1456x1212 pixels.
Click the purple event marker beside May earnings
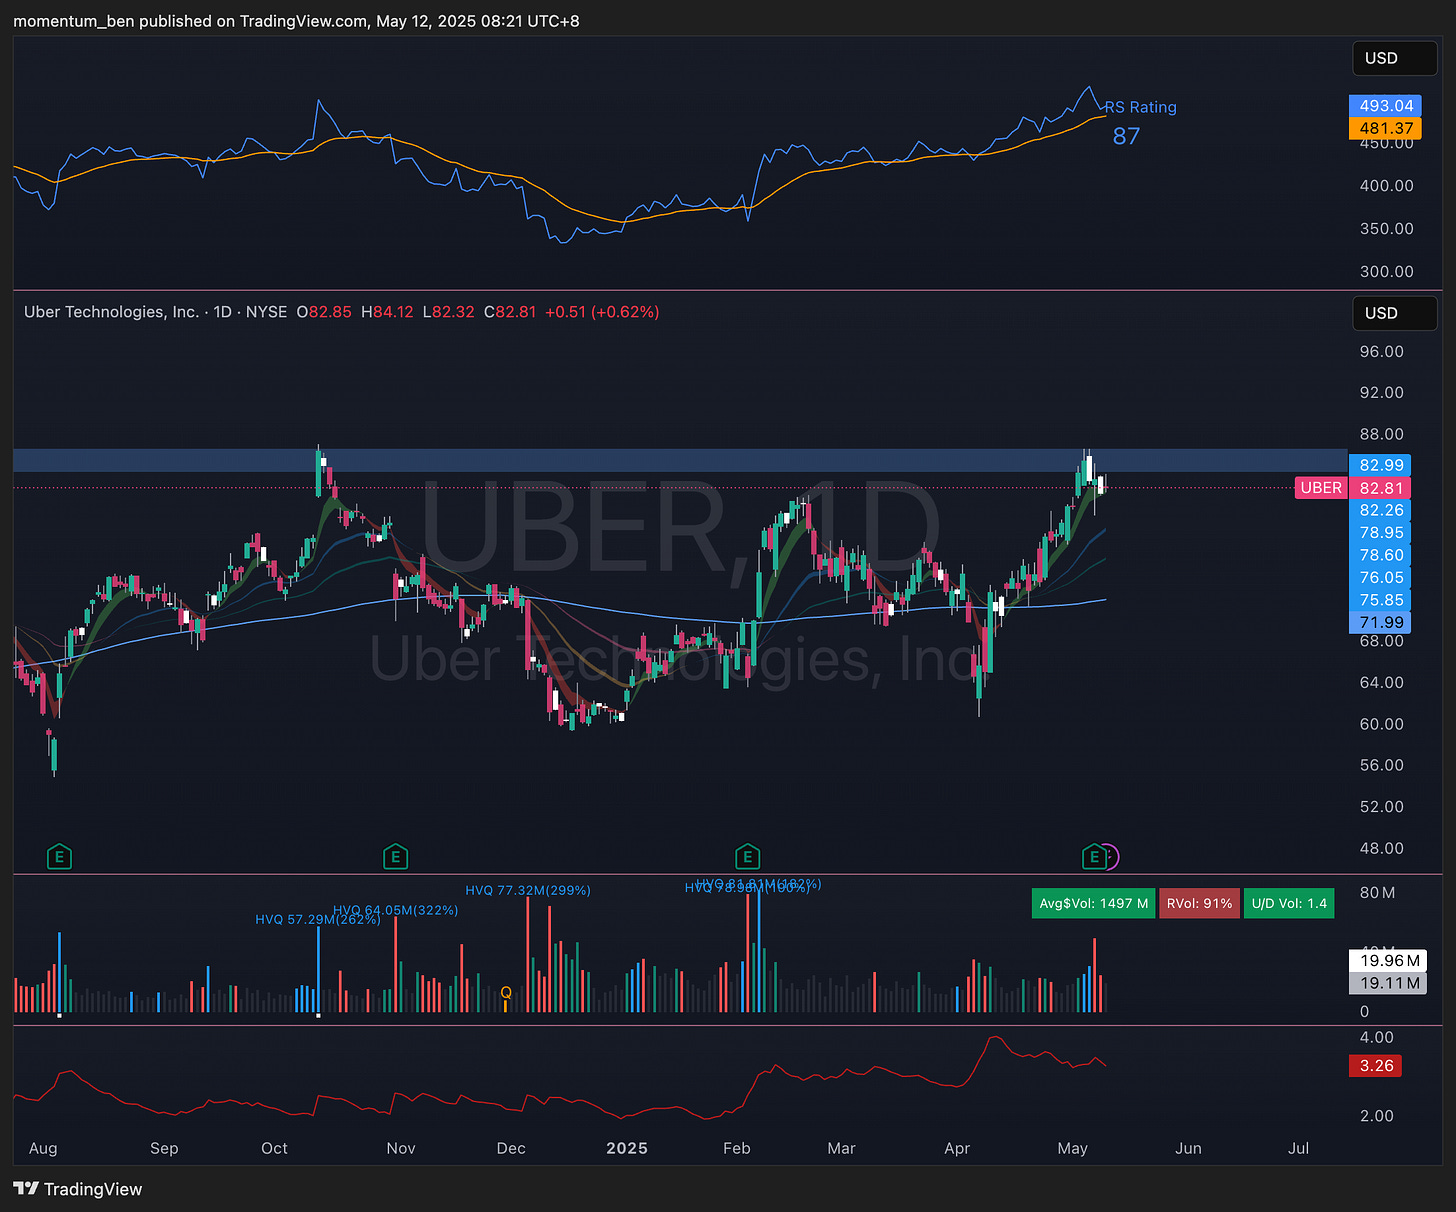pyautogui.click(x=1111, y=857)
